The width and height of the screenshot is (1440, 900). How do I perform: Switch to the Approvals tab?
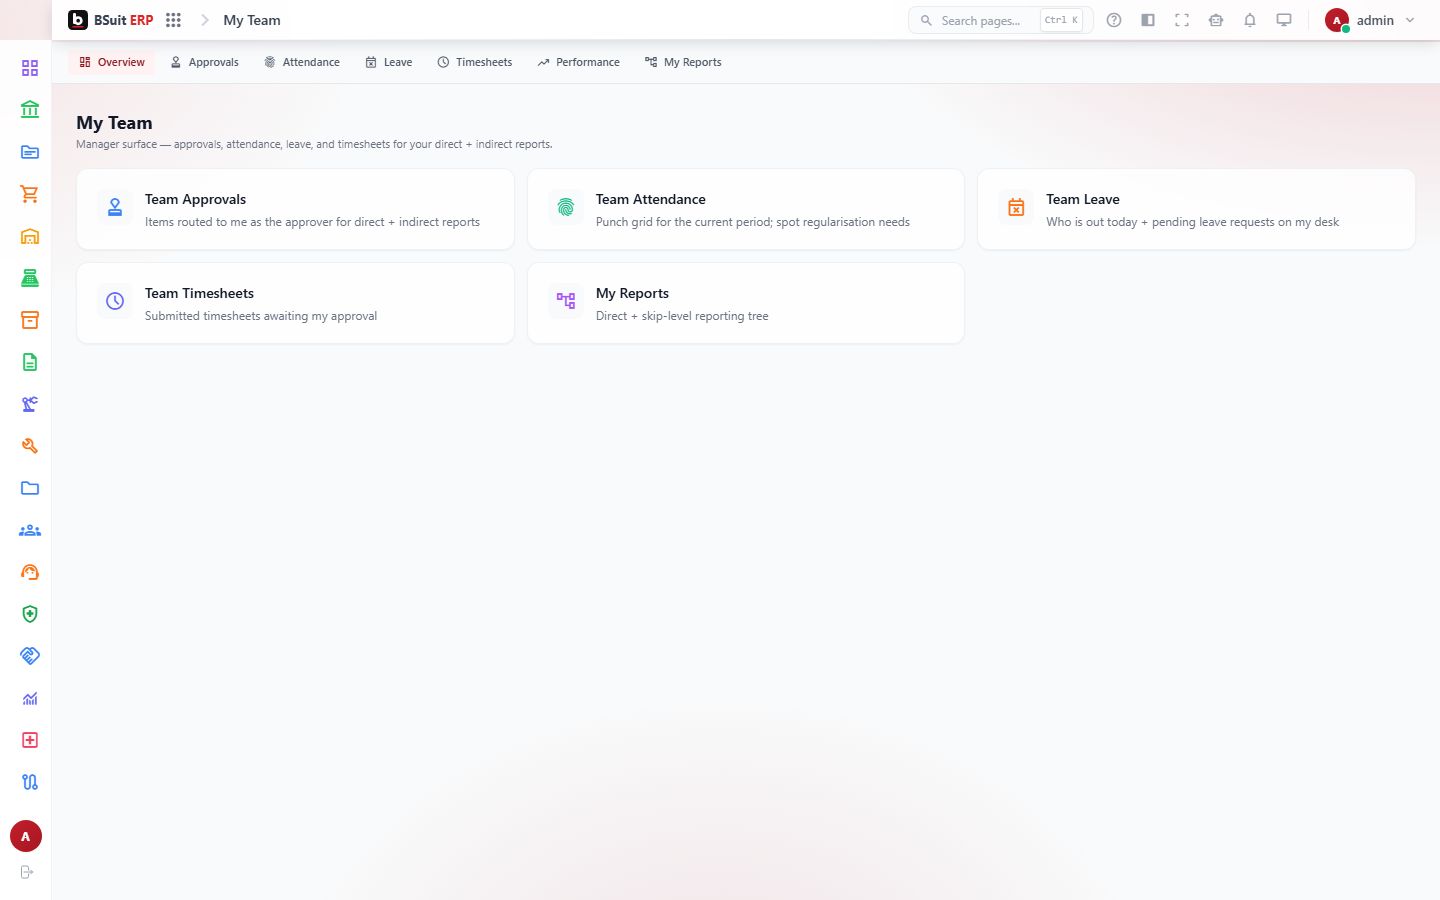(x=204, y=62)
